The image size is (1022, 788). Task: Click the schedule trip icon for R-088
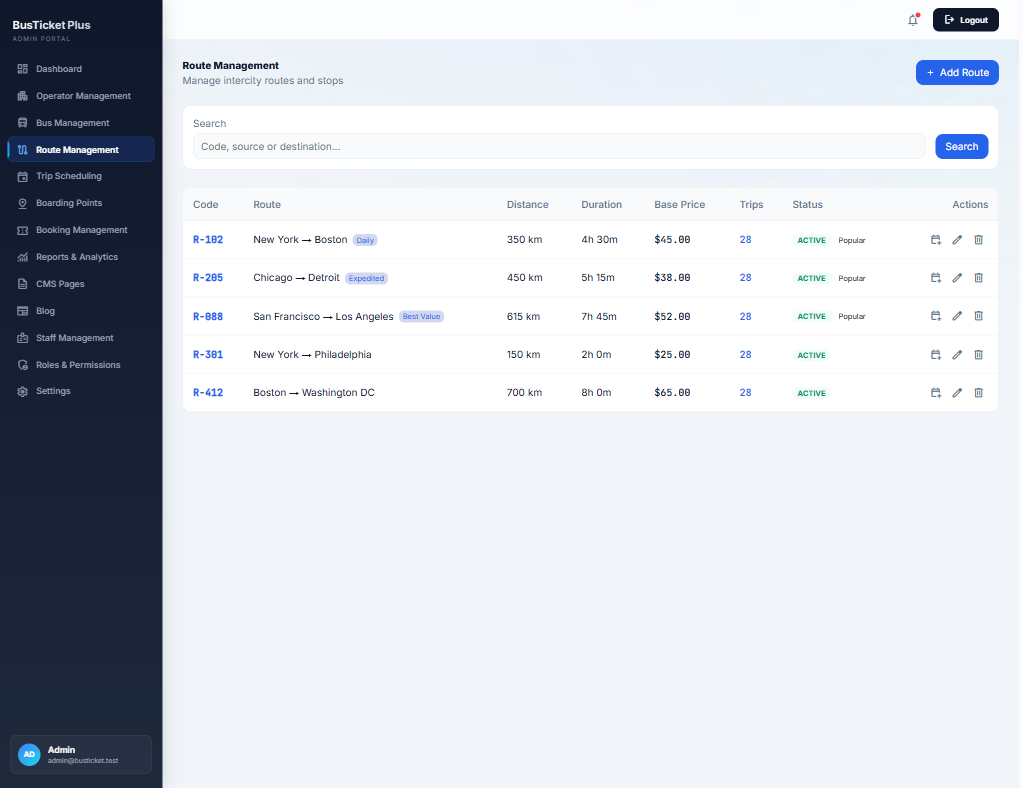coord(936,316)
